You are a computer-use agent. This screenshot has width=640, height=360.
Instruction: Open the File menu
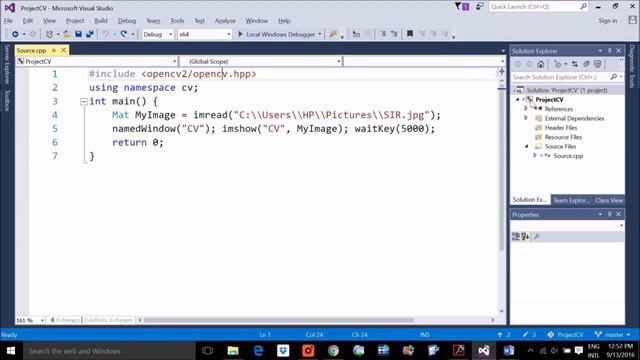pyautogui.click(x=8, y=21)
